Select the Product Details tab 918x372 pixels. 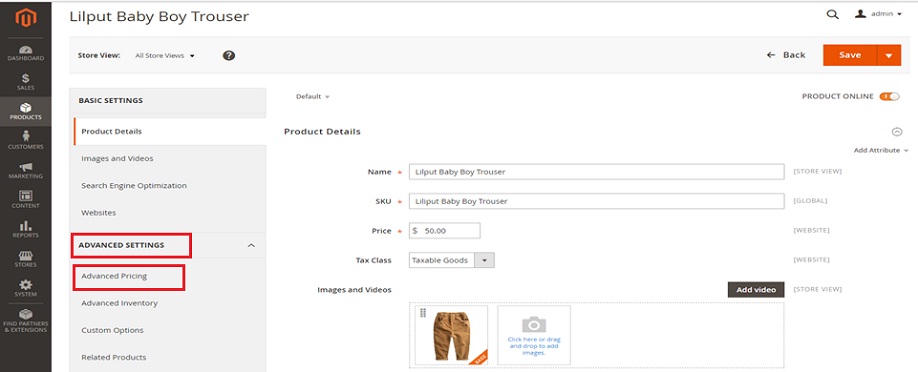(x=170, y=132)
